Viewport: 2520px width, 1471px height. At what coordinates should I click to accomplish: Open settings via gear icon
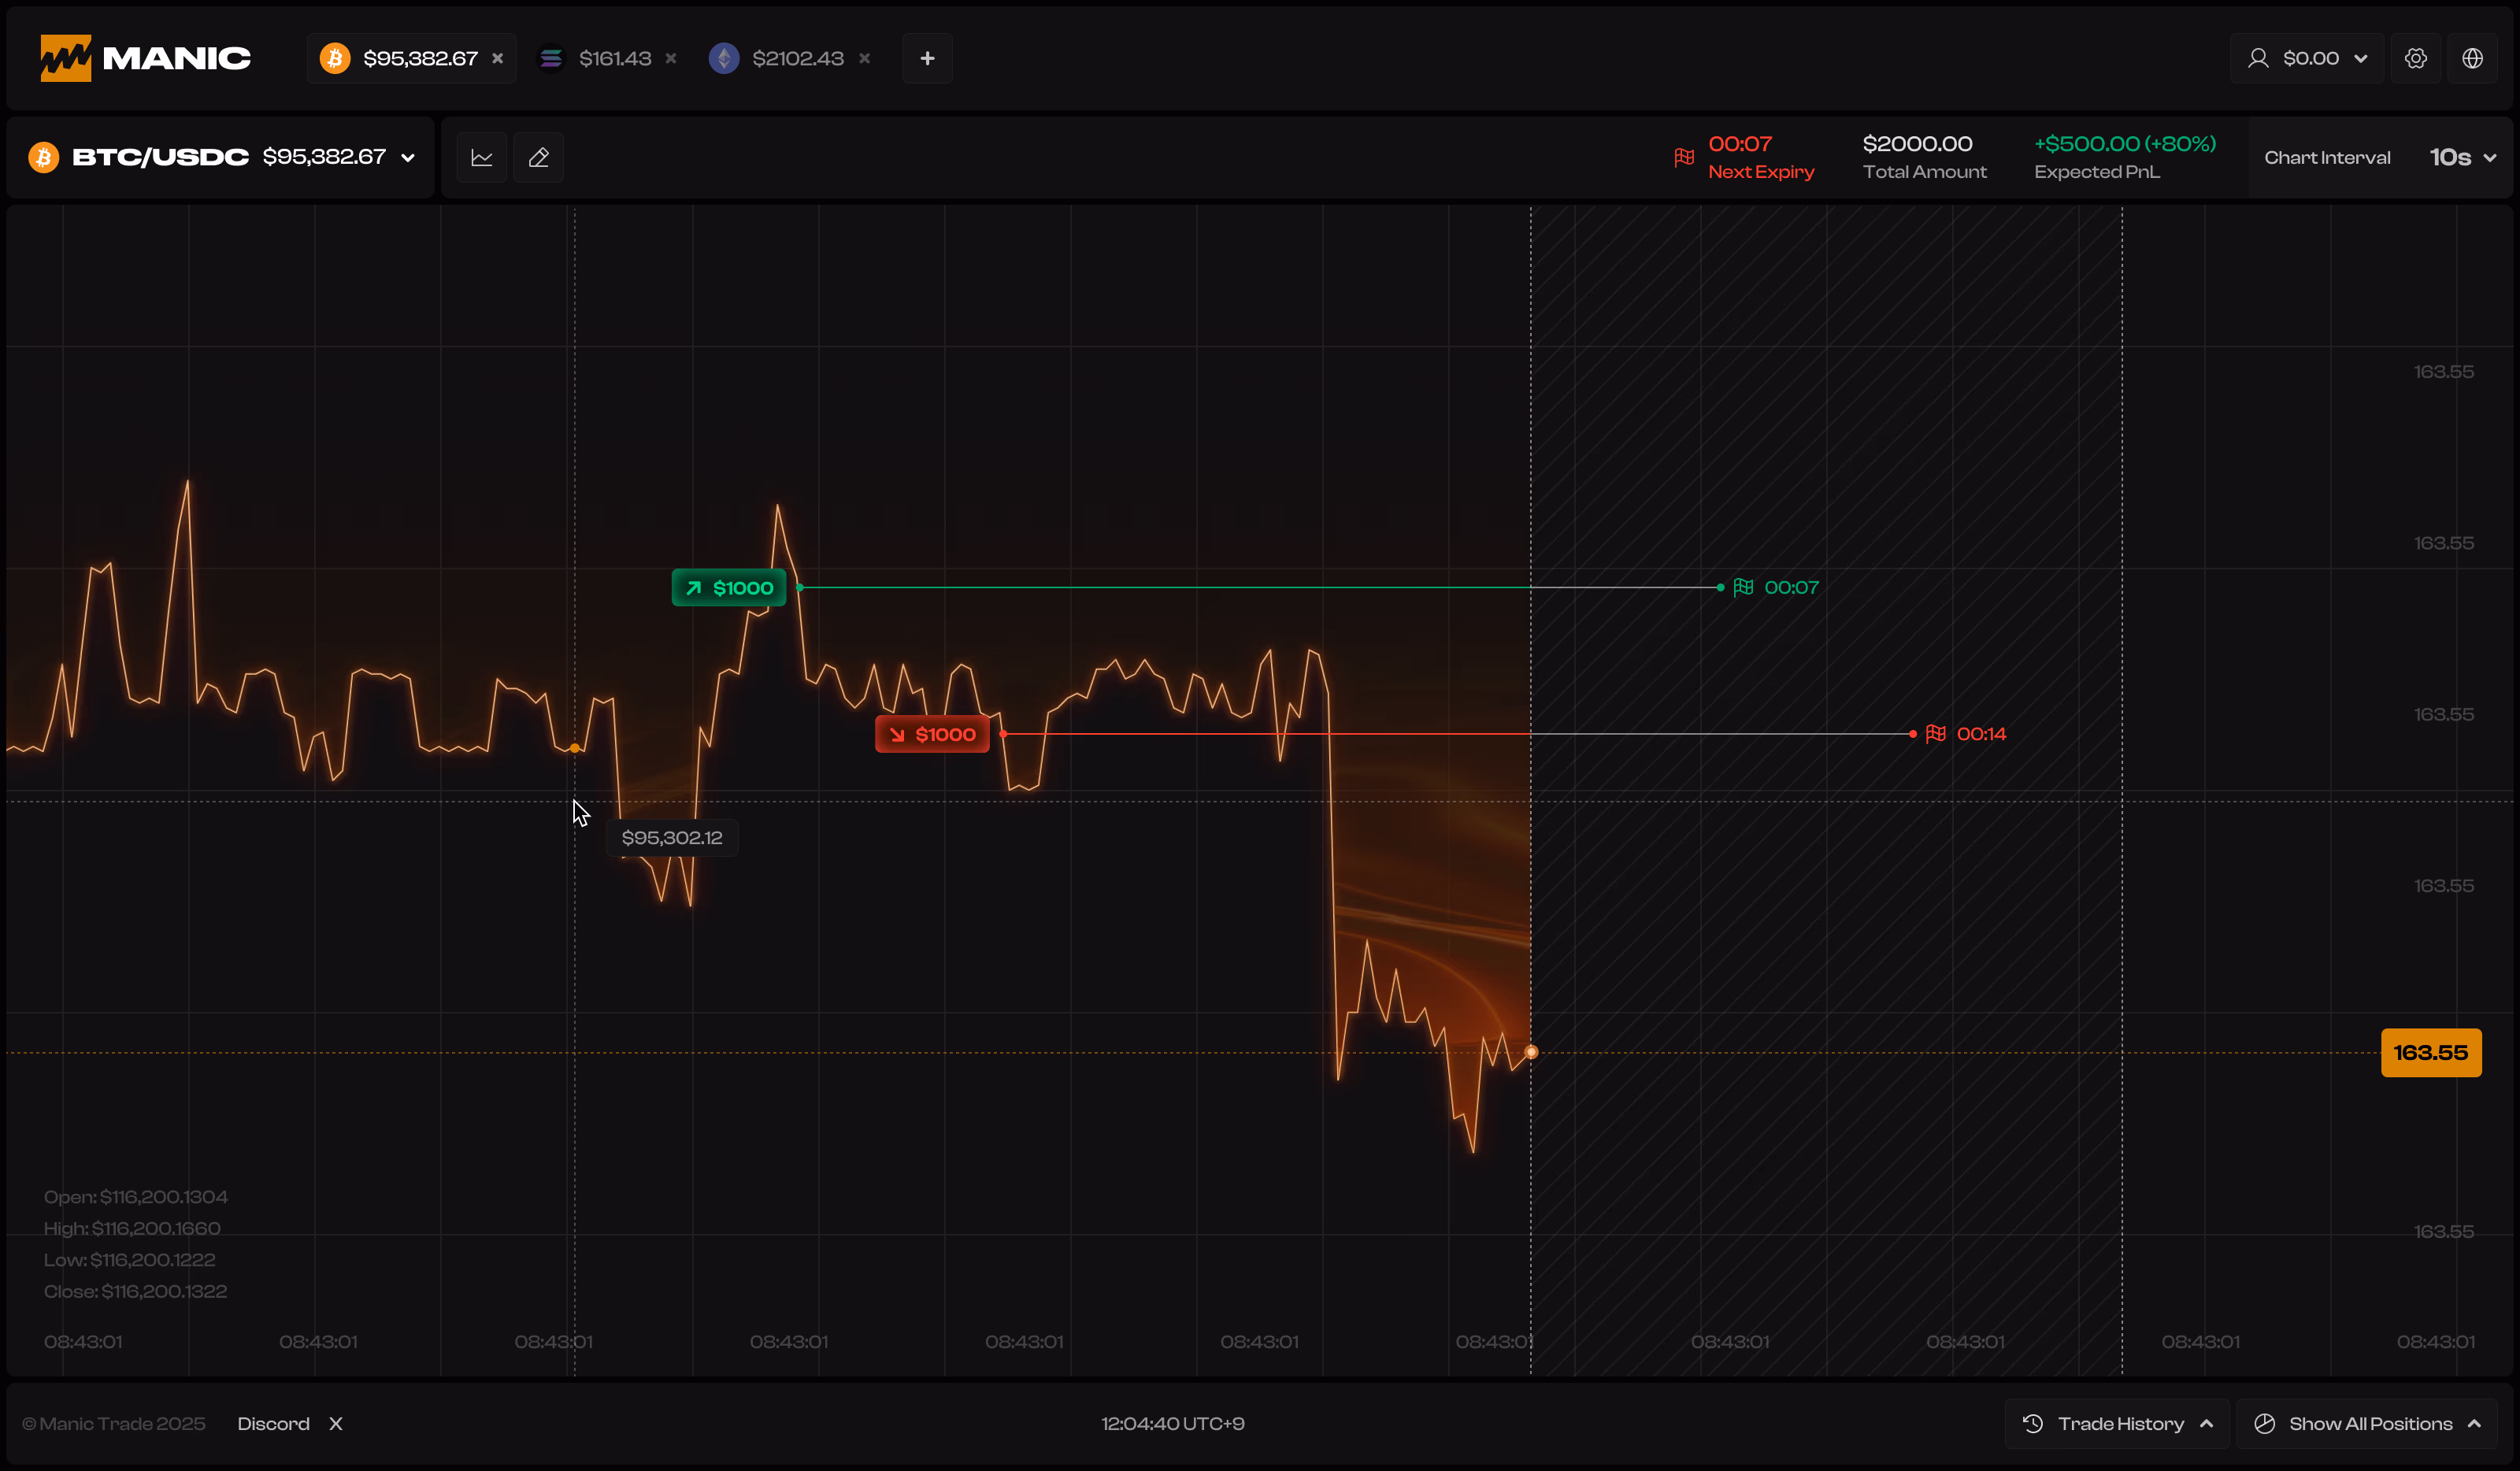2417,57
